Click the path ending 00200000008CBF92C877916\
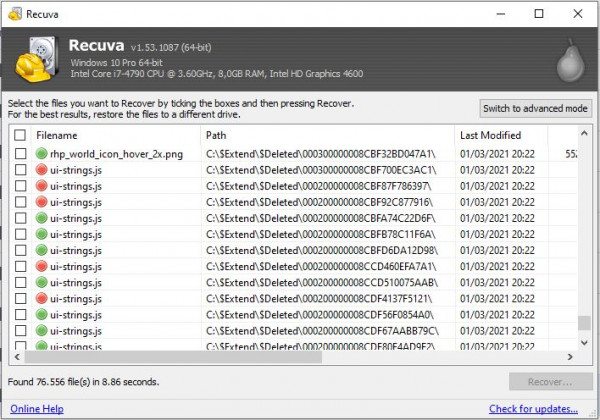This screenshot has width=600, height=420. (x=320, y=202)
